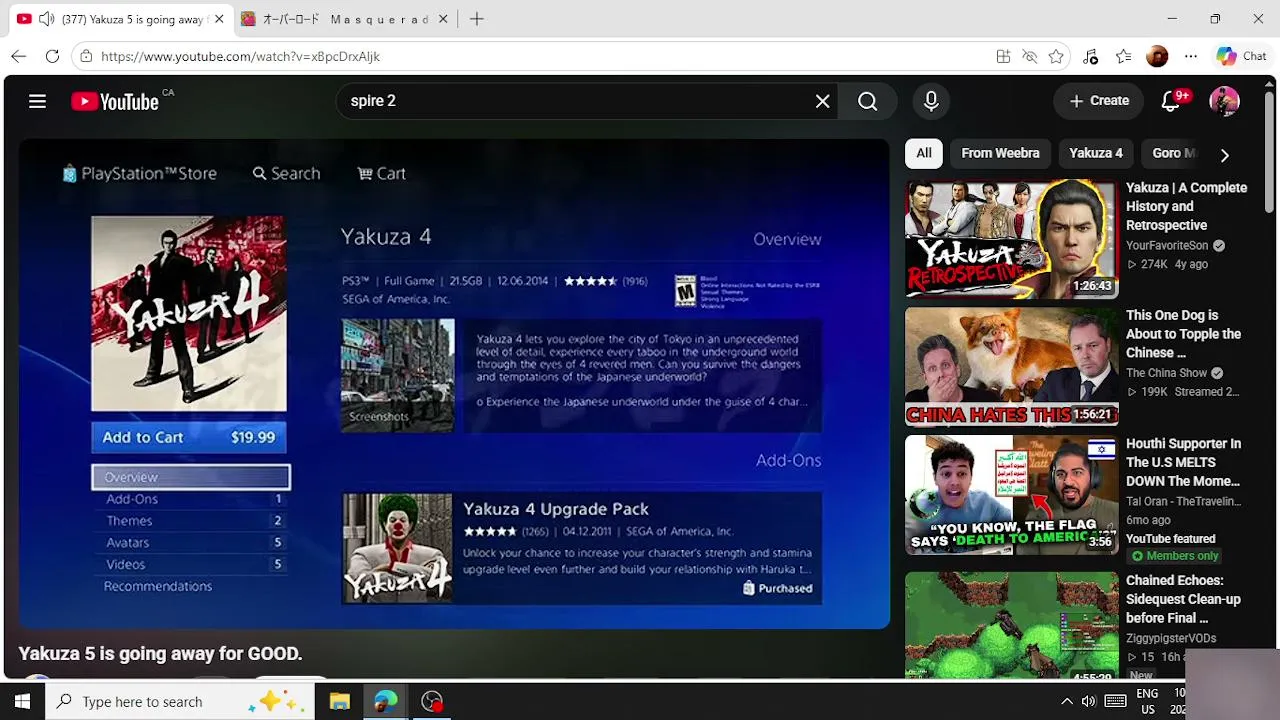Select the Yakuza 4 filter chip
The height and width of the screenshot is (720, 1280).
pyautogui.click(x=1096, y=153)
